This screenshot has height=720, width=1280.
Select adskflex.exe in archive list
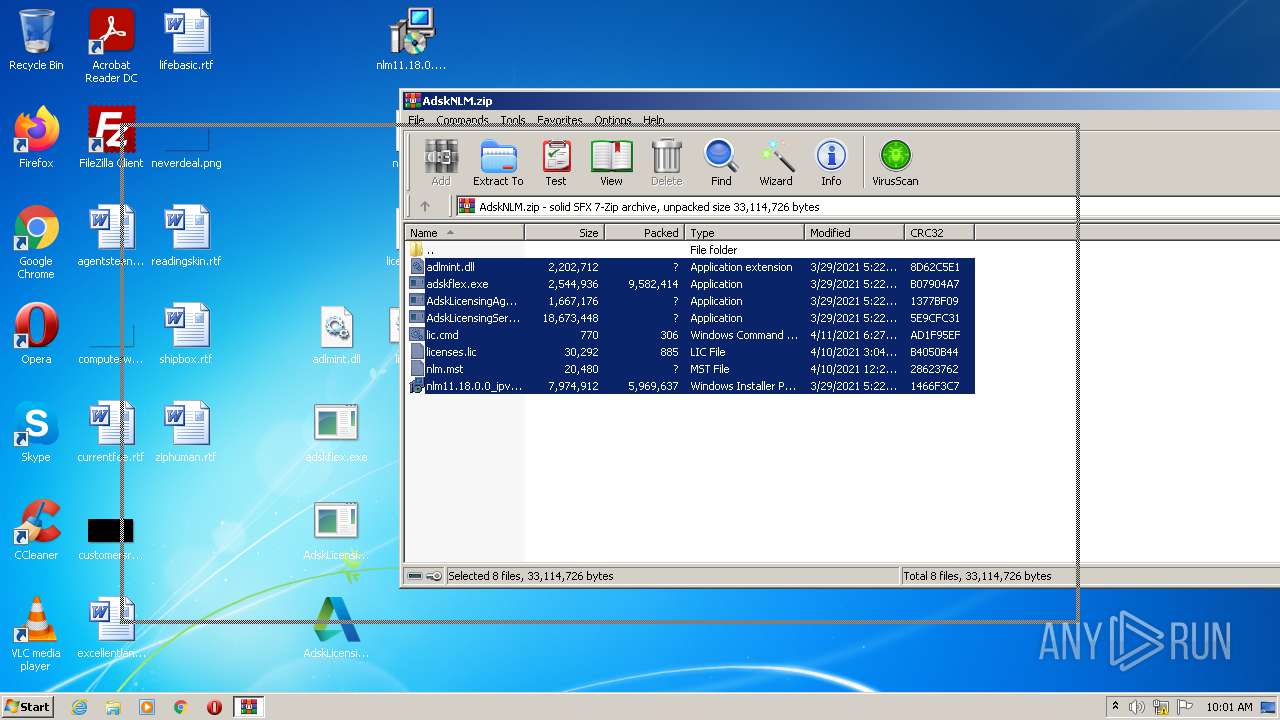(x=690, y=284)
